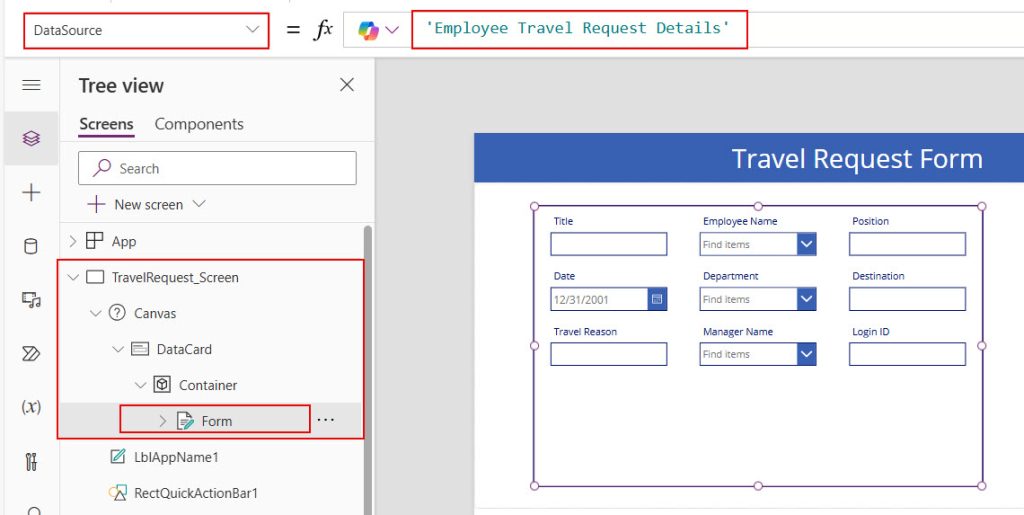Click the Date field showing 12/31/2001
The height and width of the screenshot is (515, 1024).
coord(599,299)
